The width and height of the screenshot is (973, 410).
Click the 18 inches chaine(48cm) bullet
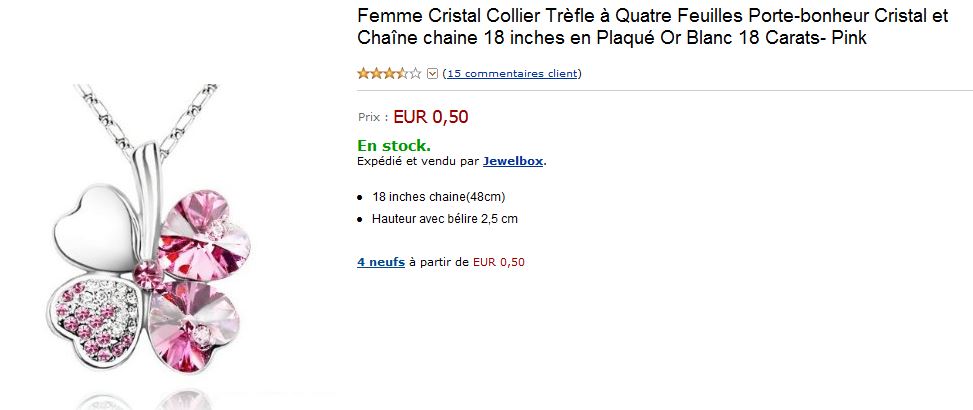[x=439, y=197]
